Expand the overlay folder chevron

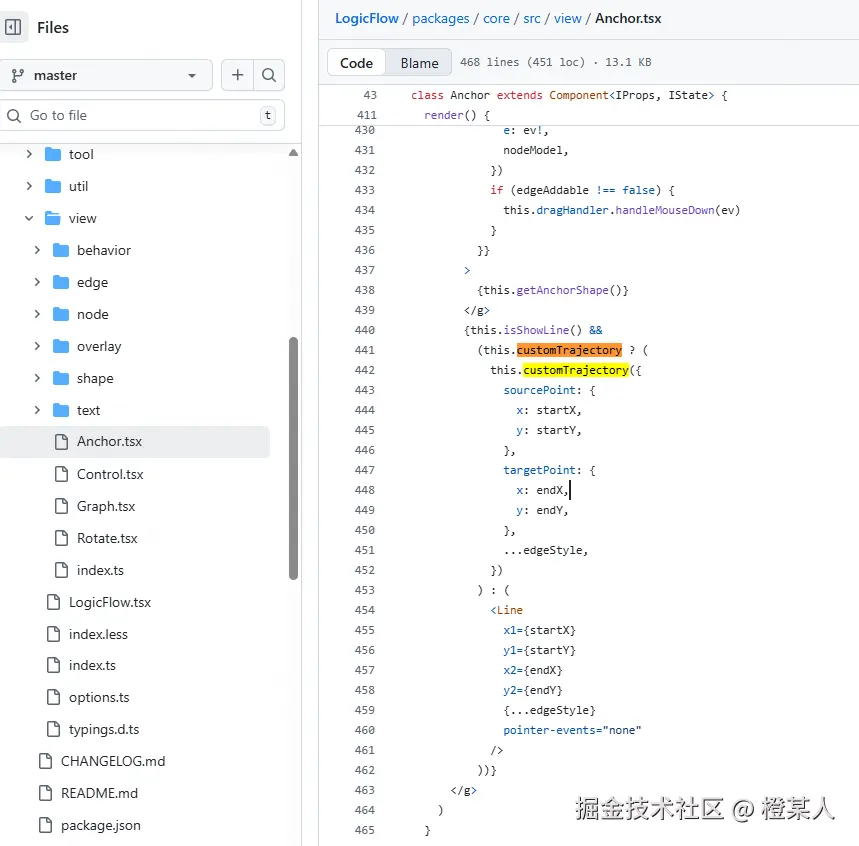tap(37, 346)
